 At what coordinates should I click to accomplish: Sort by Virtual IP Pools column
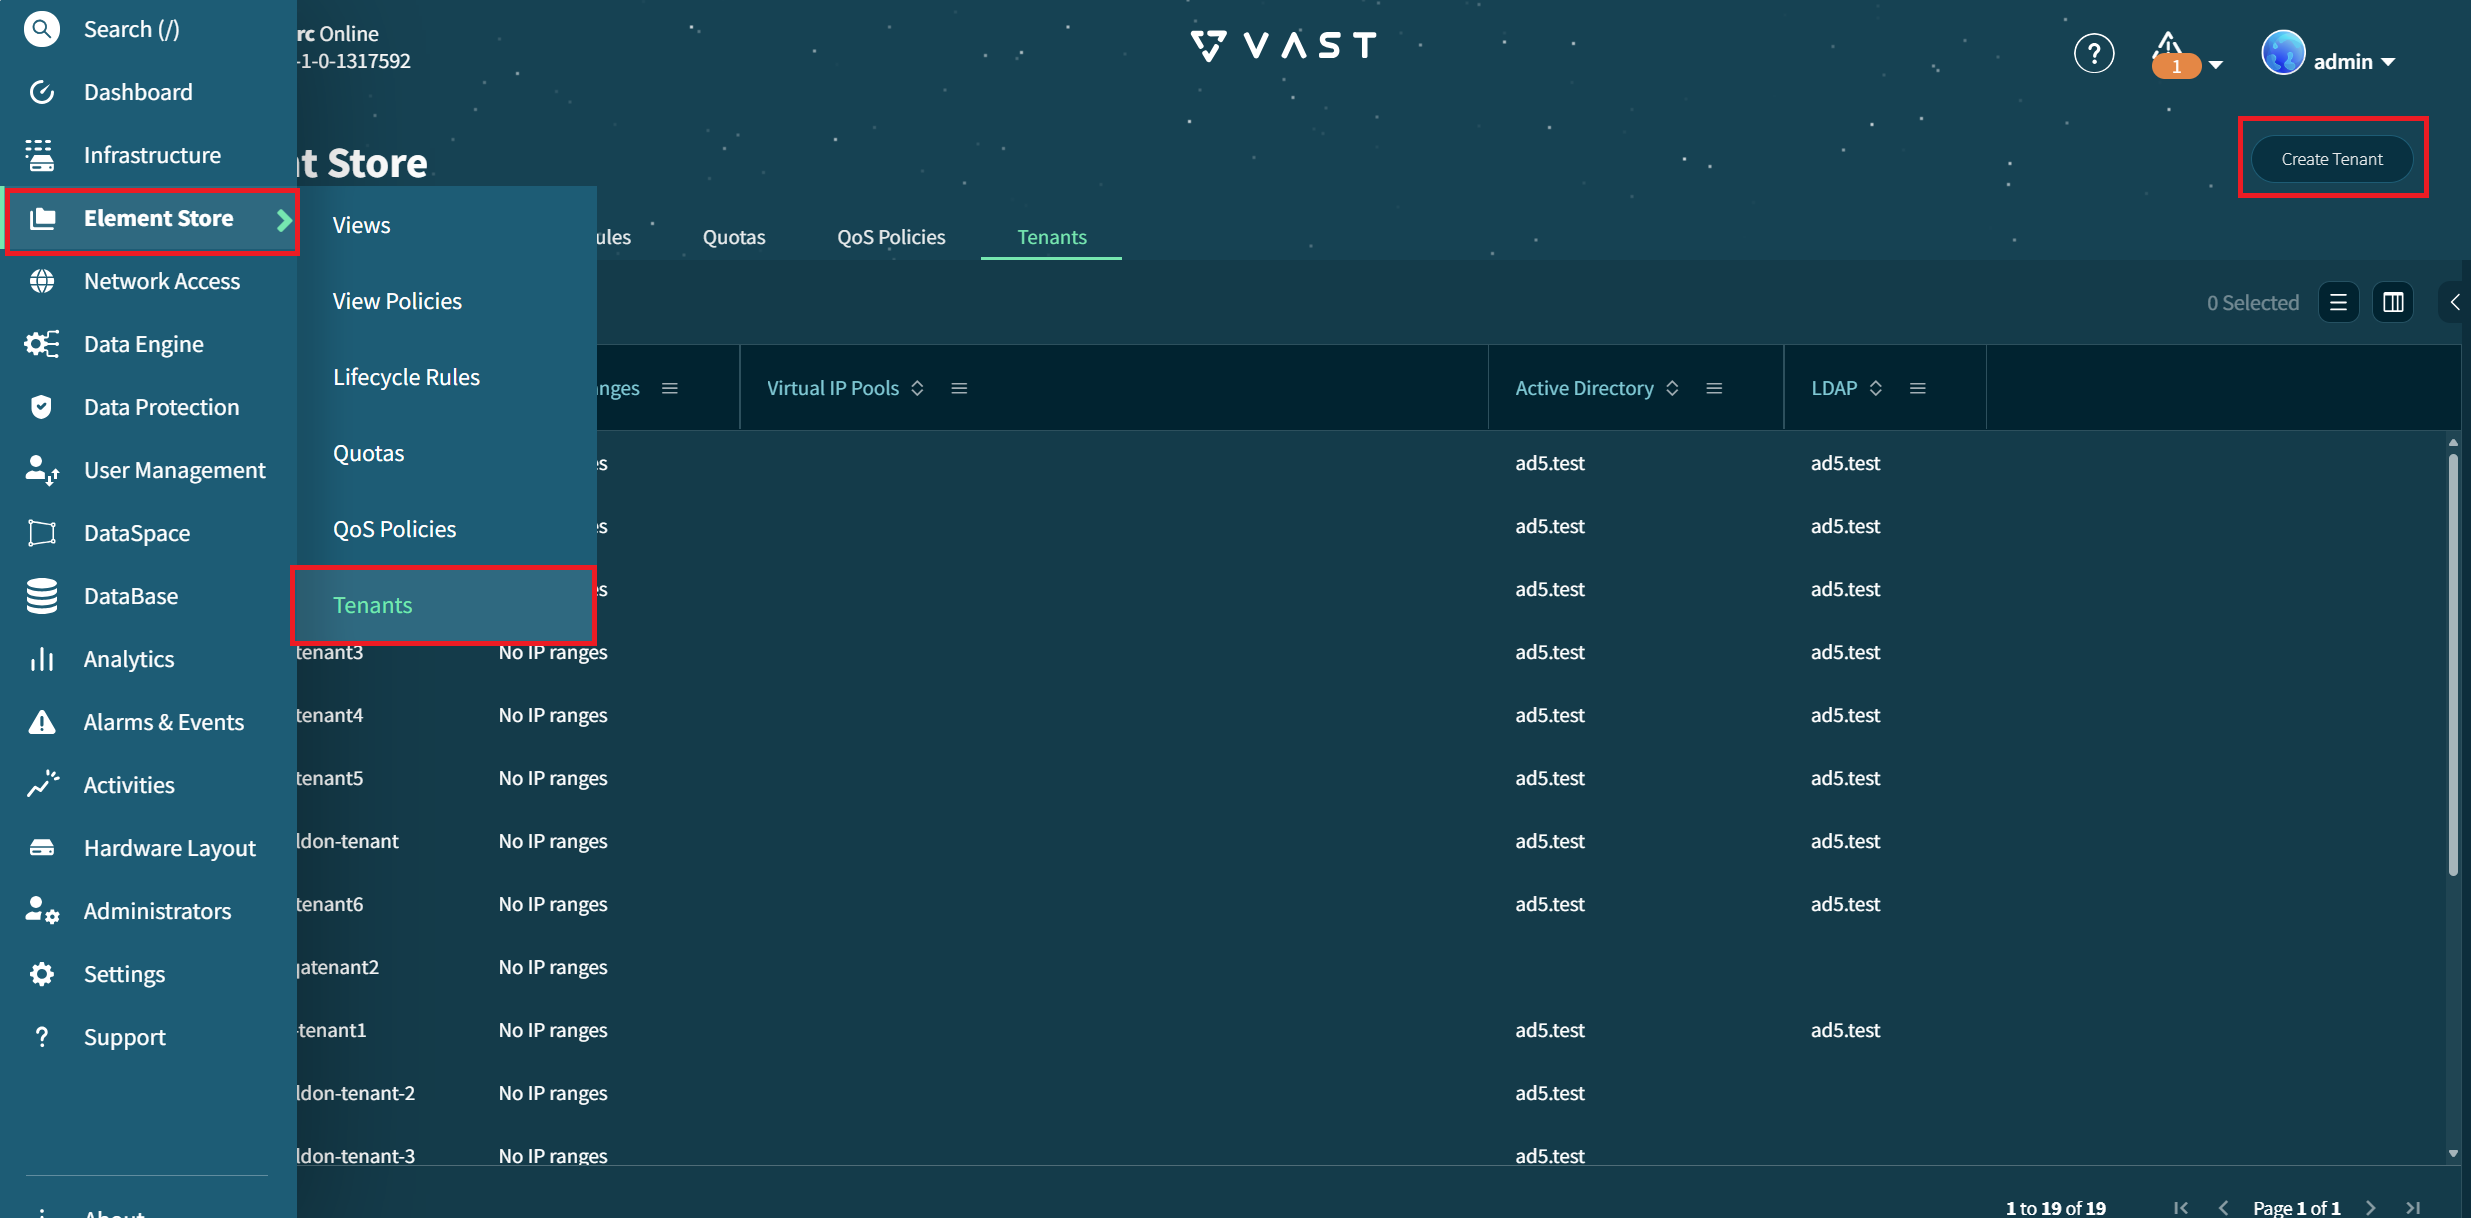point(917,388)
